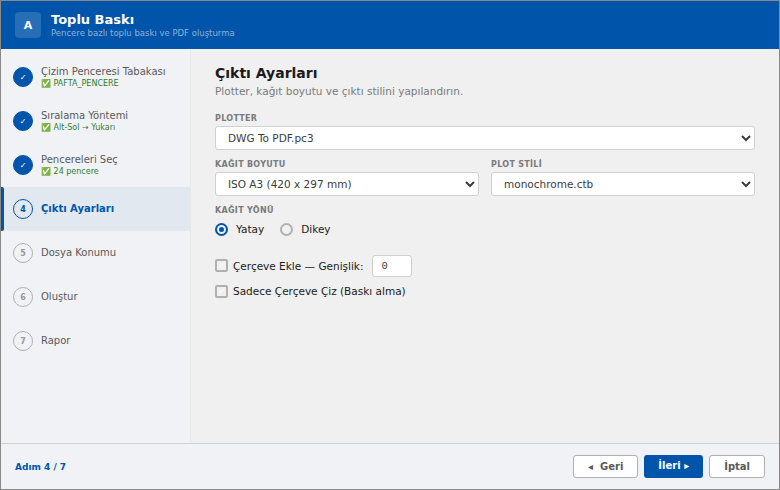Image resolution: width=780 pixels, height=490 pixels.
Task: Click the completed checkmark for Sıralama Yöntemi
Action: [23, 121]
